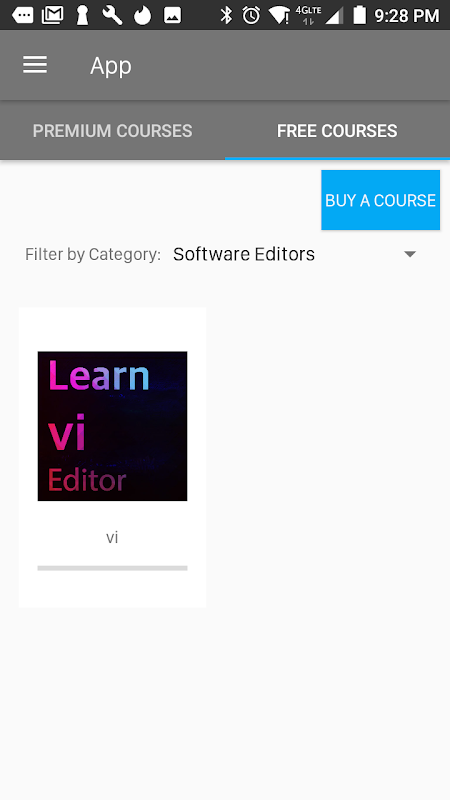This screenshot has height=800, width=450.
Task: Tap the Wi-Fi status icon
Action: tap(279, 15)
